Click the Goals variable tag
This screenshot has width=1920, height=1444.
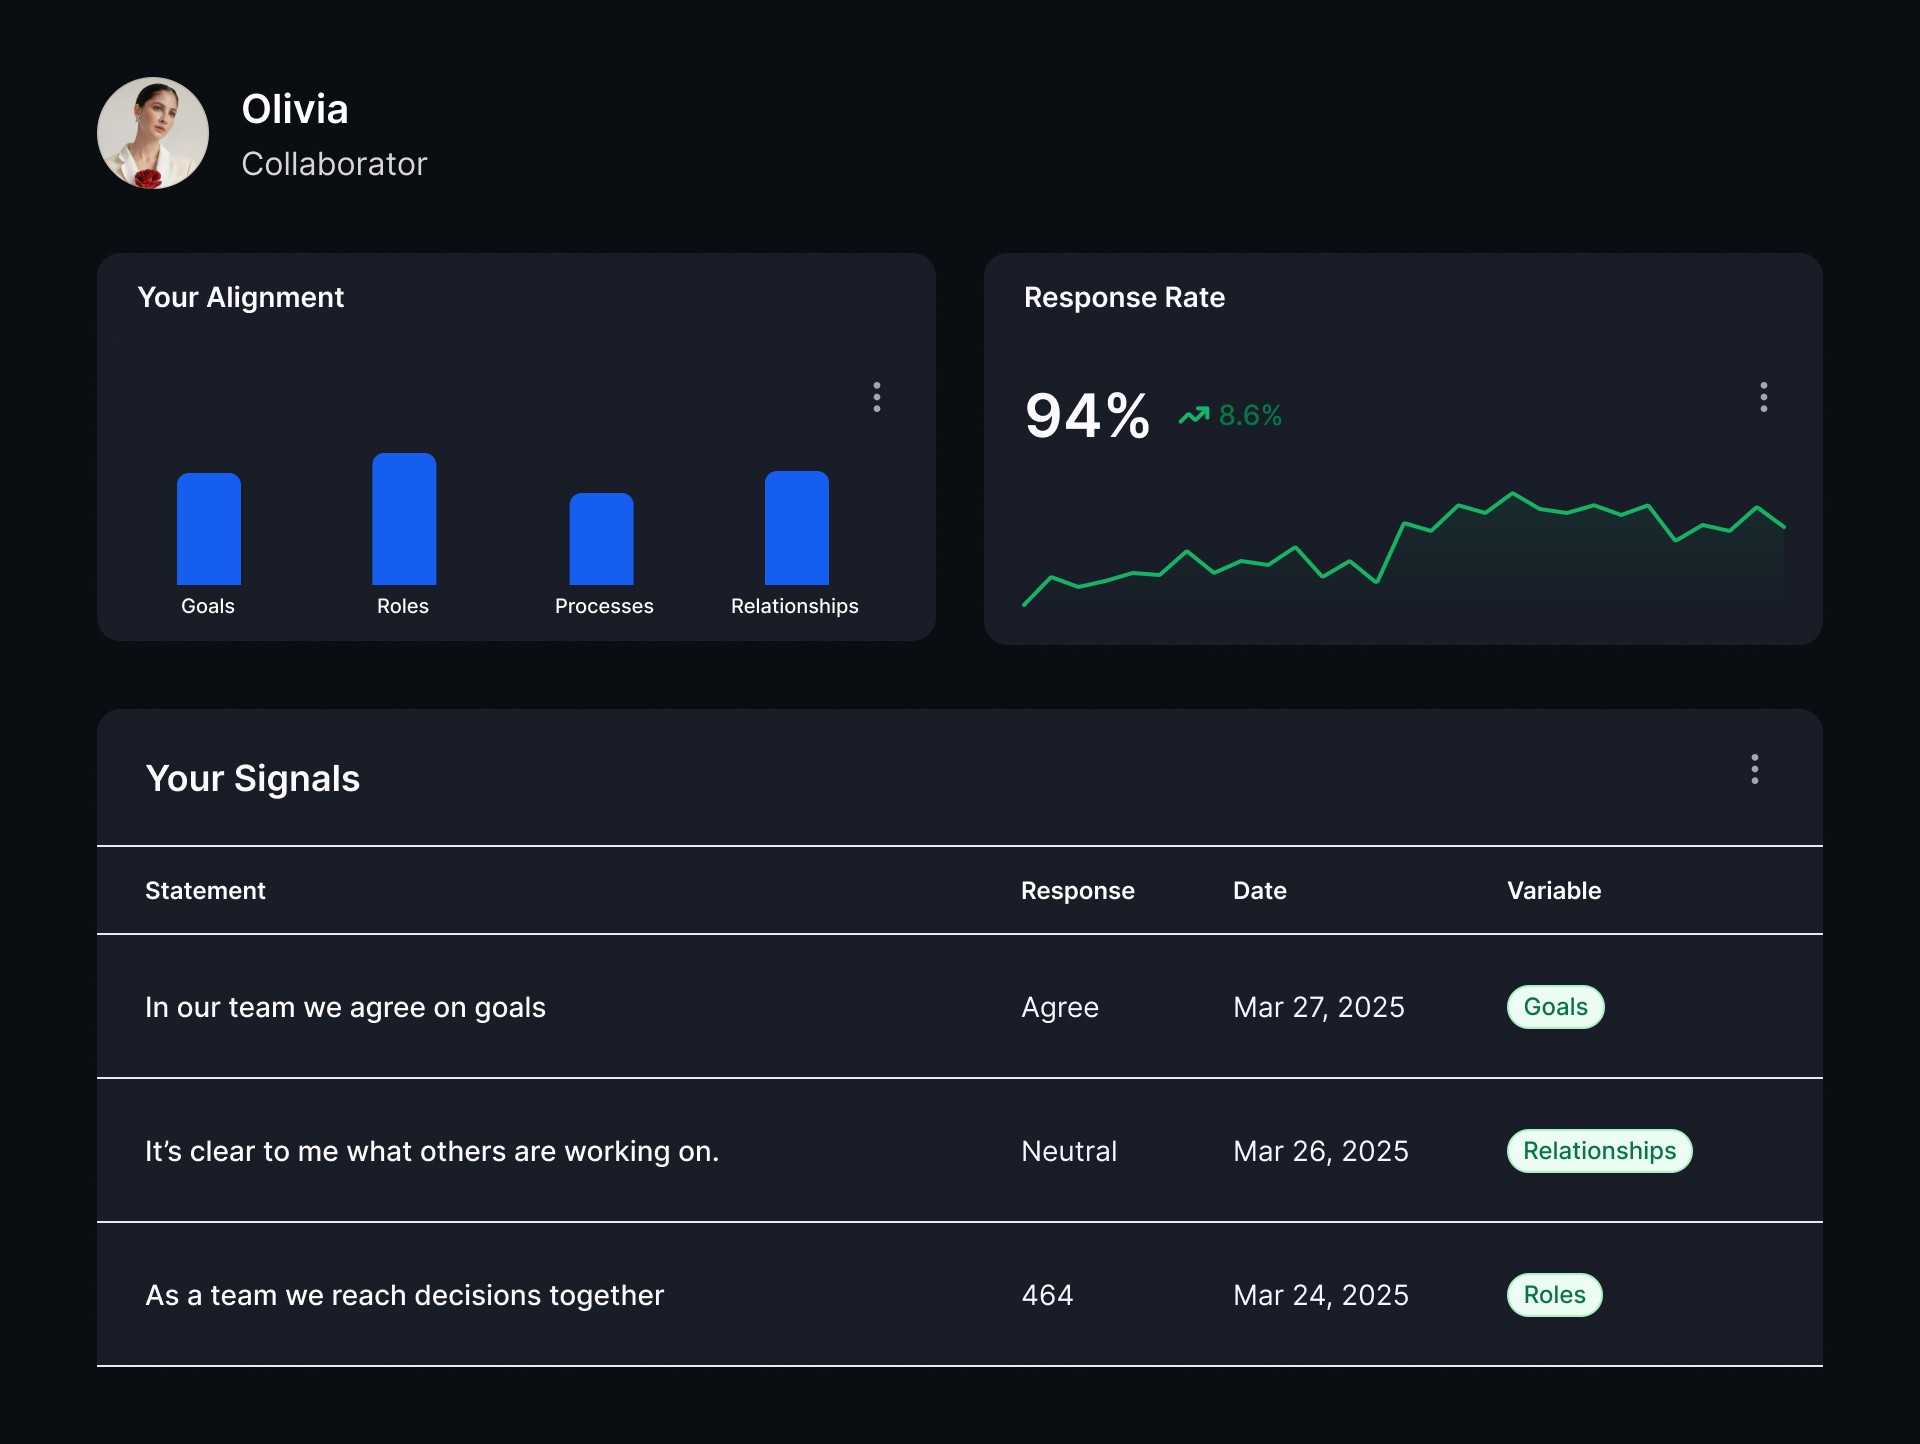coord(1556,1007)
